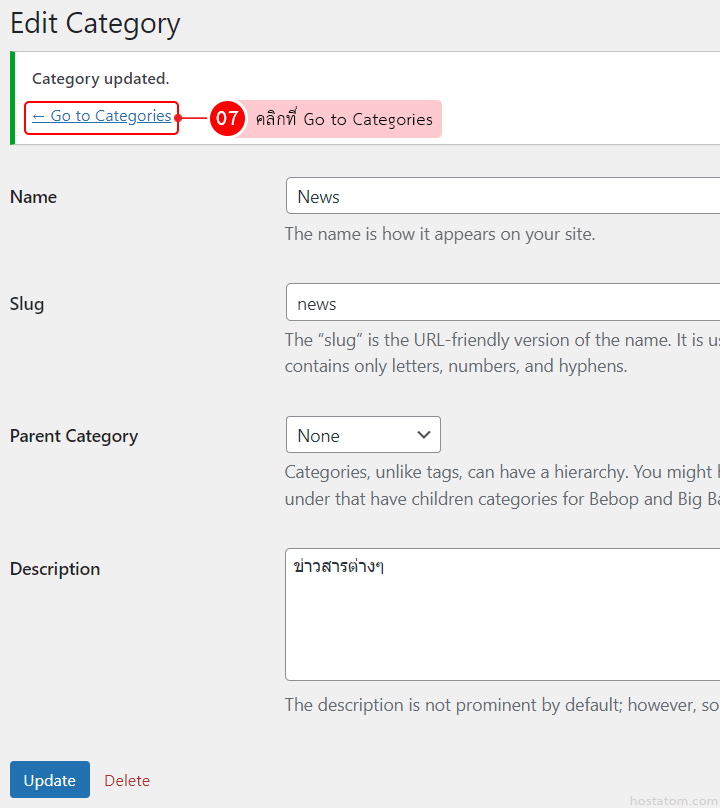The height and width of the screenshot is (808, 720).
Task: Click the Go to Categories link
Action: pos(101,117)
